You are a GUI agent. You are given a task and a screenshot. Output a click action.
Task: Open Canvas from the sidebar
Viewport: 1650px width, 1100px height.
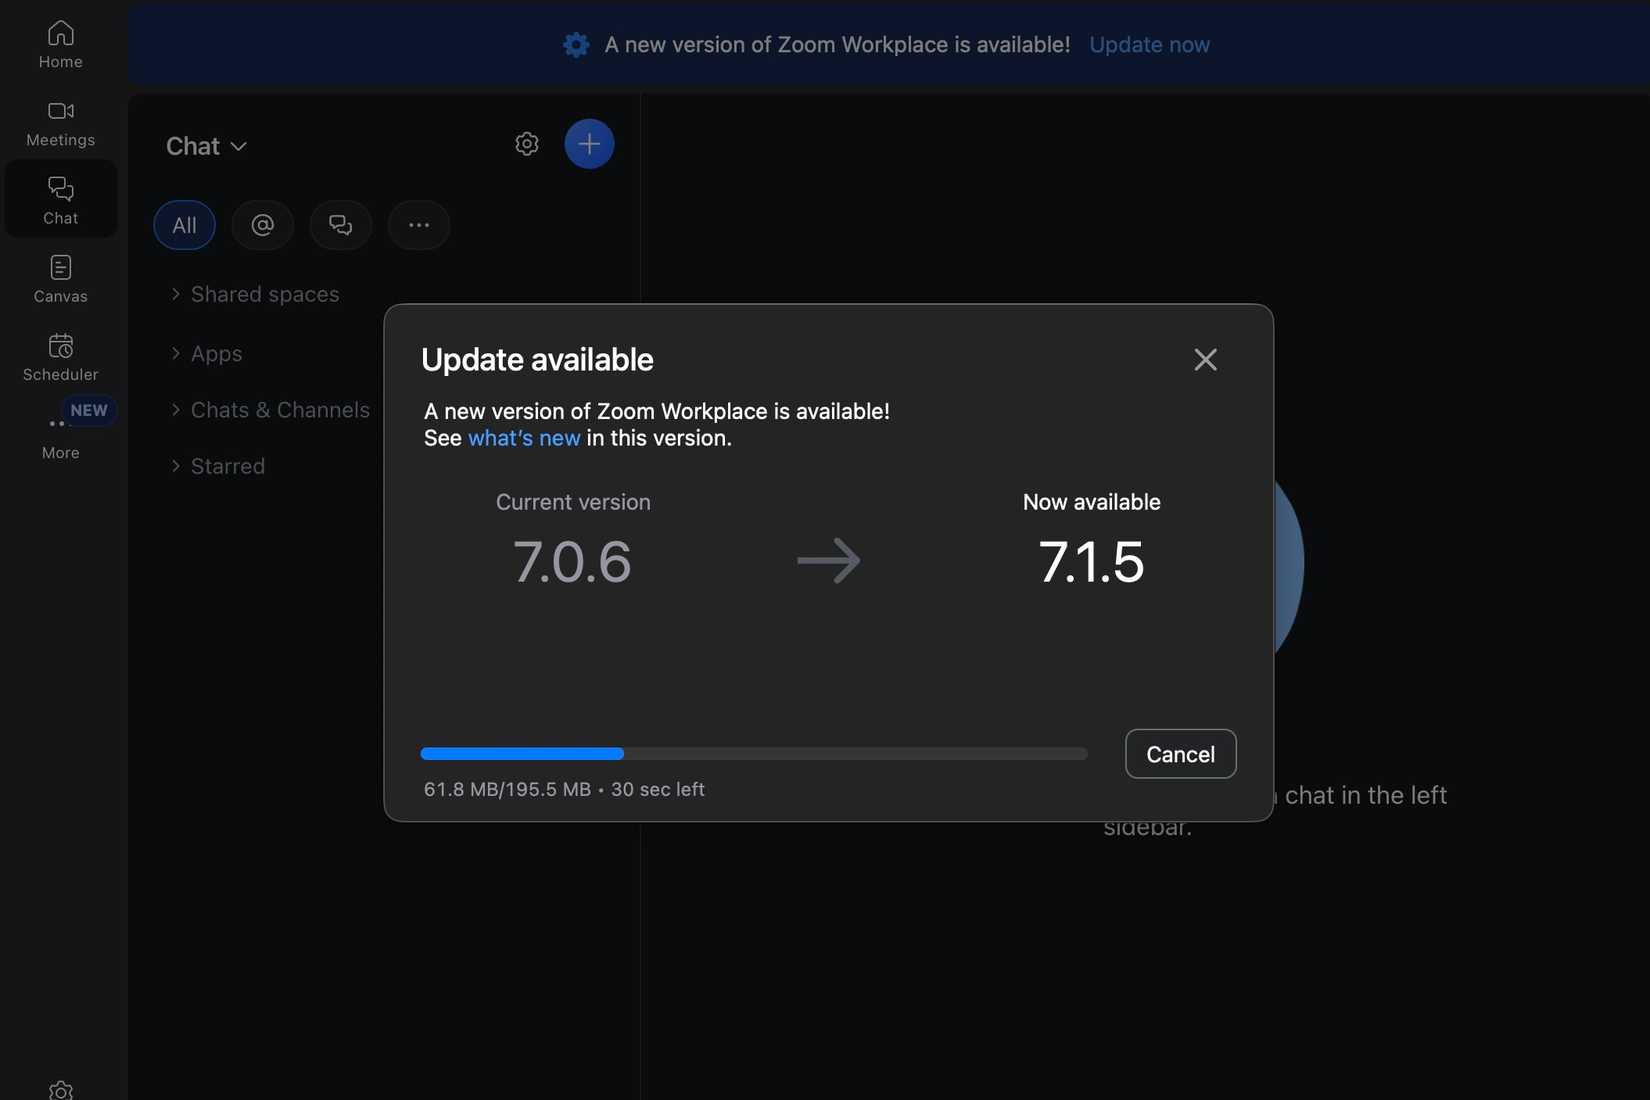pyautogui.click(x=60, y=279)
